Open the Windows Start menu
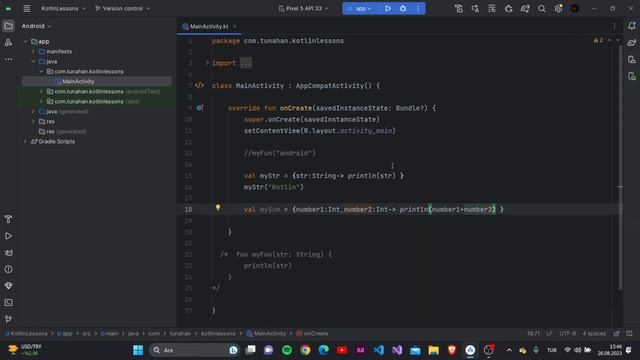This screenshot has width=640, height=360. click(x=138, y=350)
